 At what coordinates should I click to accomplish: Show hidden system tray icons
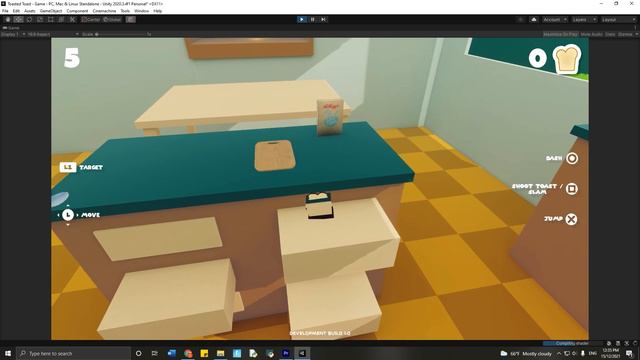(559, 353)
